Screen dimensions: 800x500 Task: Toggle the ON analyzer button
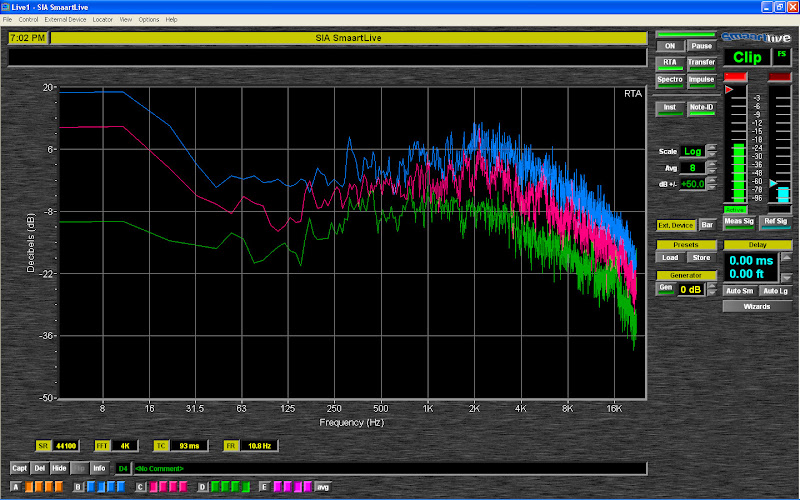(670, 46)
